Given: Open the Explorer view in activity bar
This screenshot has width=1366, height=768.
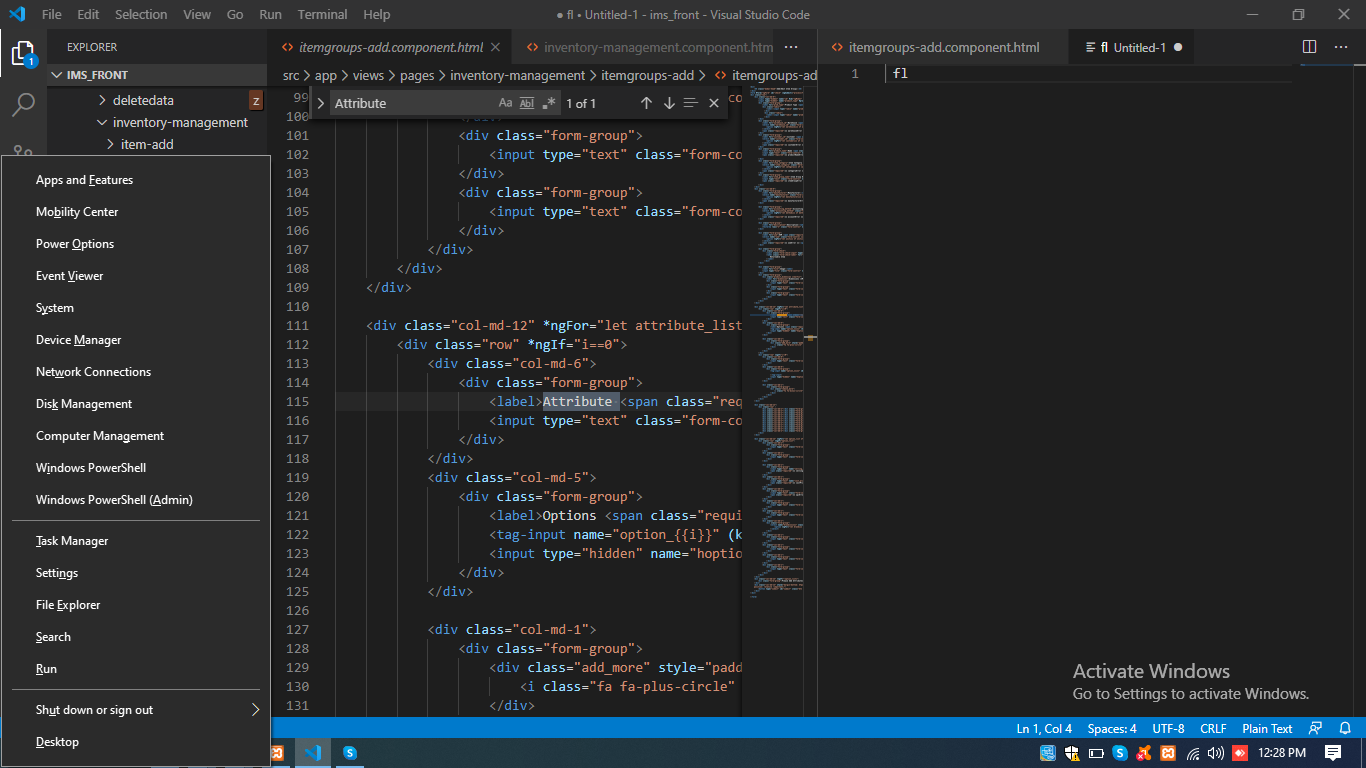Looking at the screenshot, I should click(23, 53).
